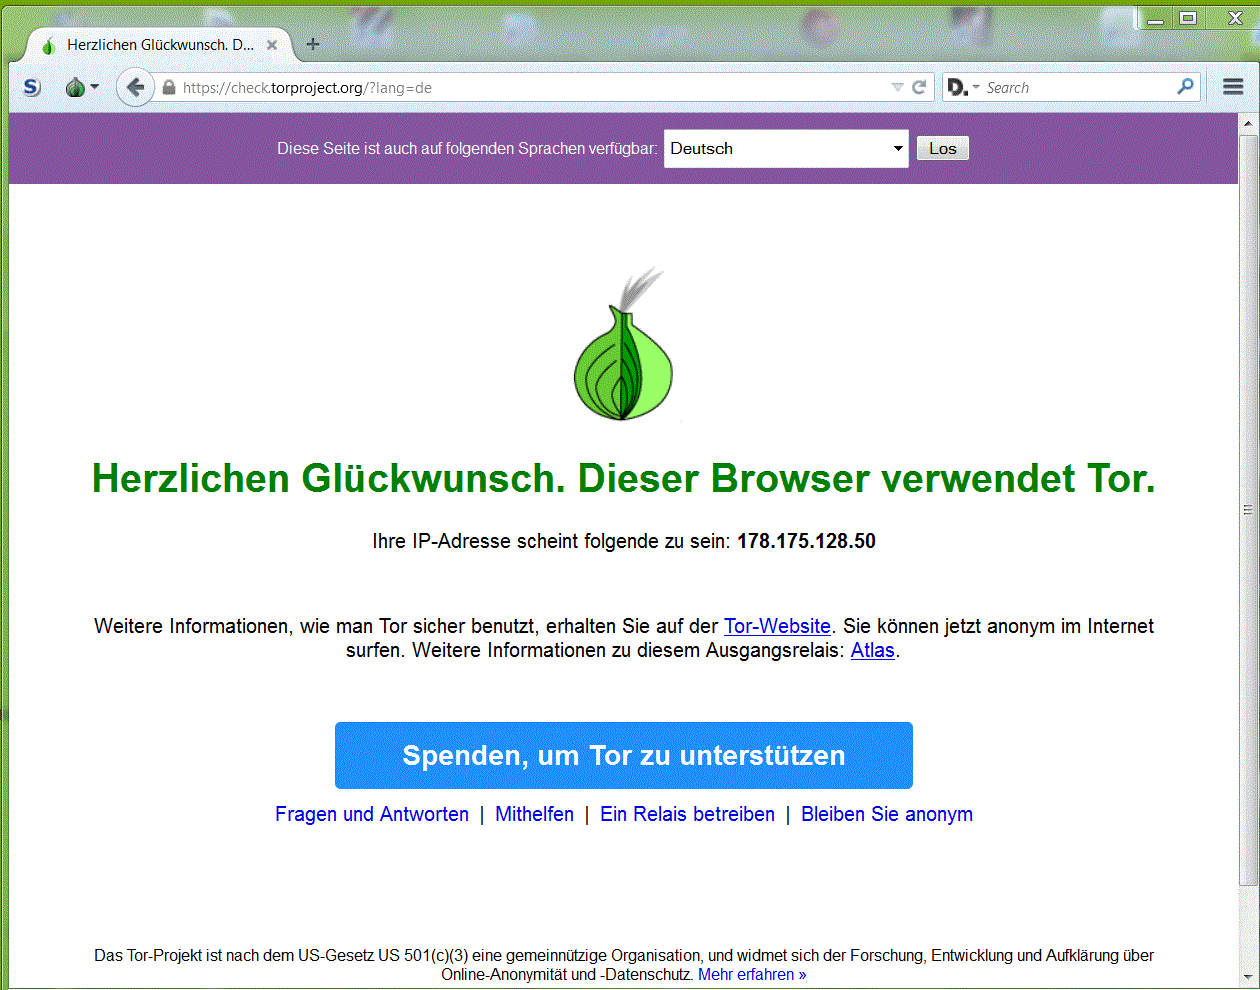Open Fragen und Antworten link
The image size is (1260, 990).
pos(372,814)
